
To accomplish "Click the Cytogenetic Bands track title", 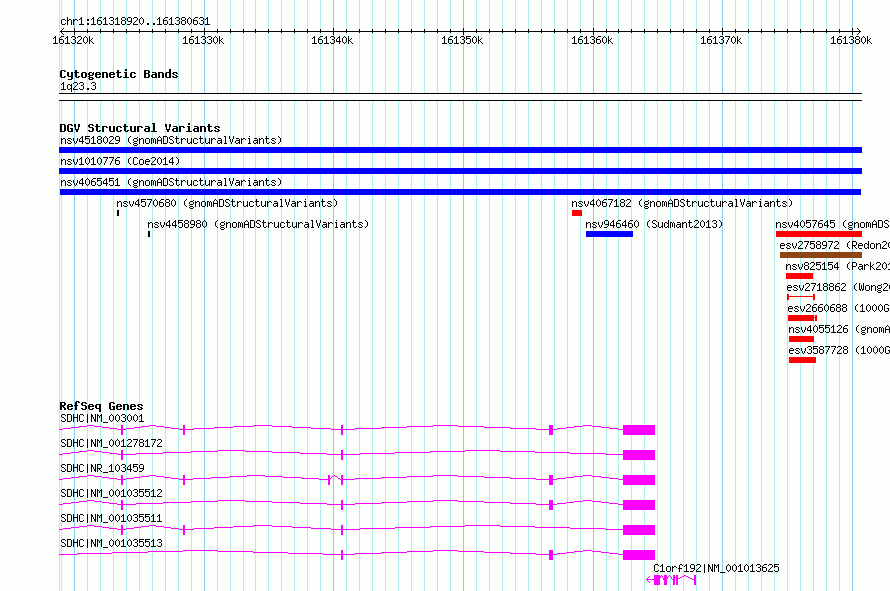I will coord(119,74).
